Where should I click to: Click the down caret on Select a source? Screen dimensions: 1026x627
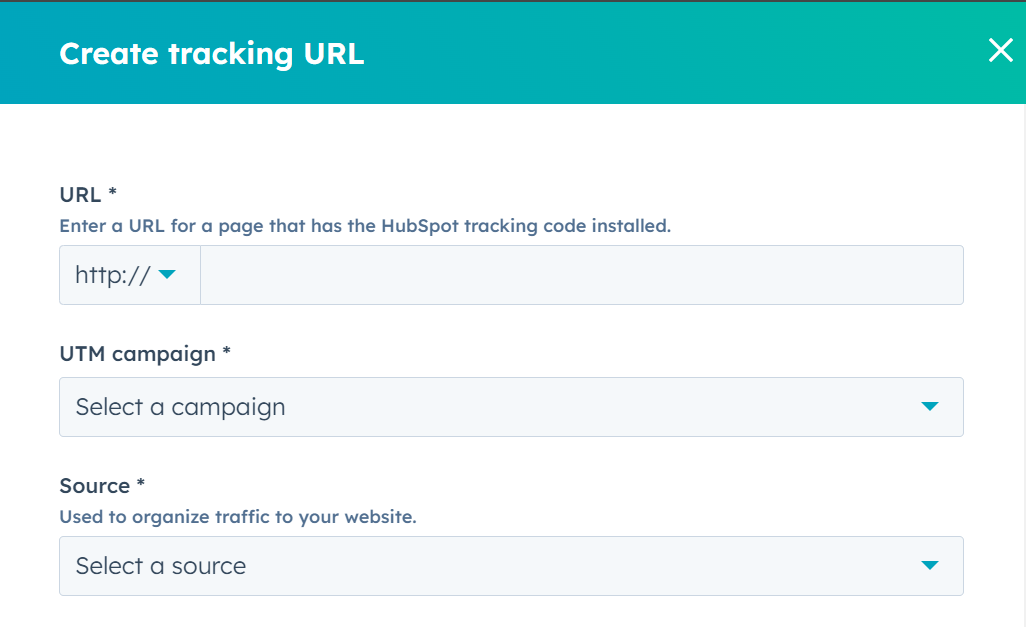[930, 566]
